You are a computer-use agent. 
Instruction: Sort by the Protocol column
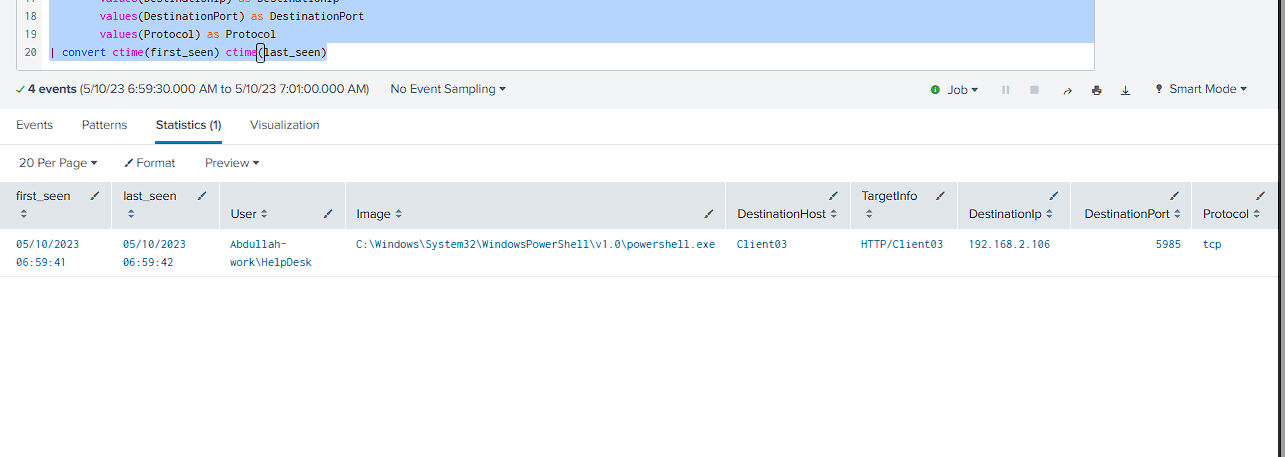1255,214
